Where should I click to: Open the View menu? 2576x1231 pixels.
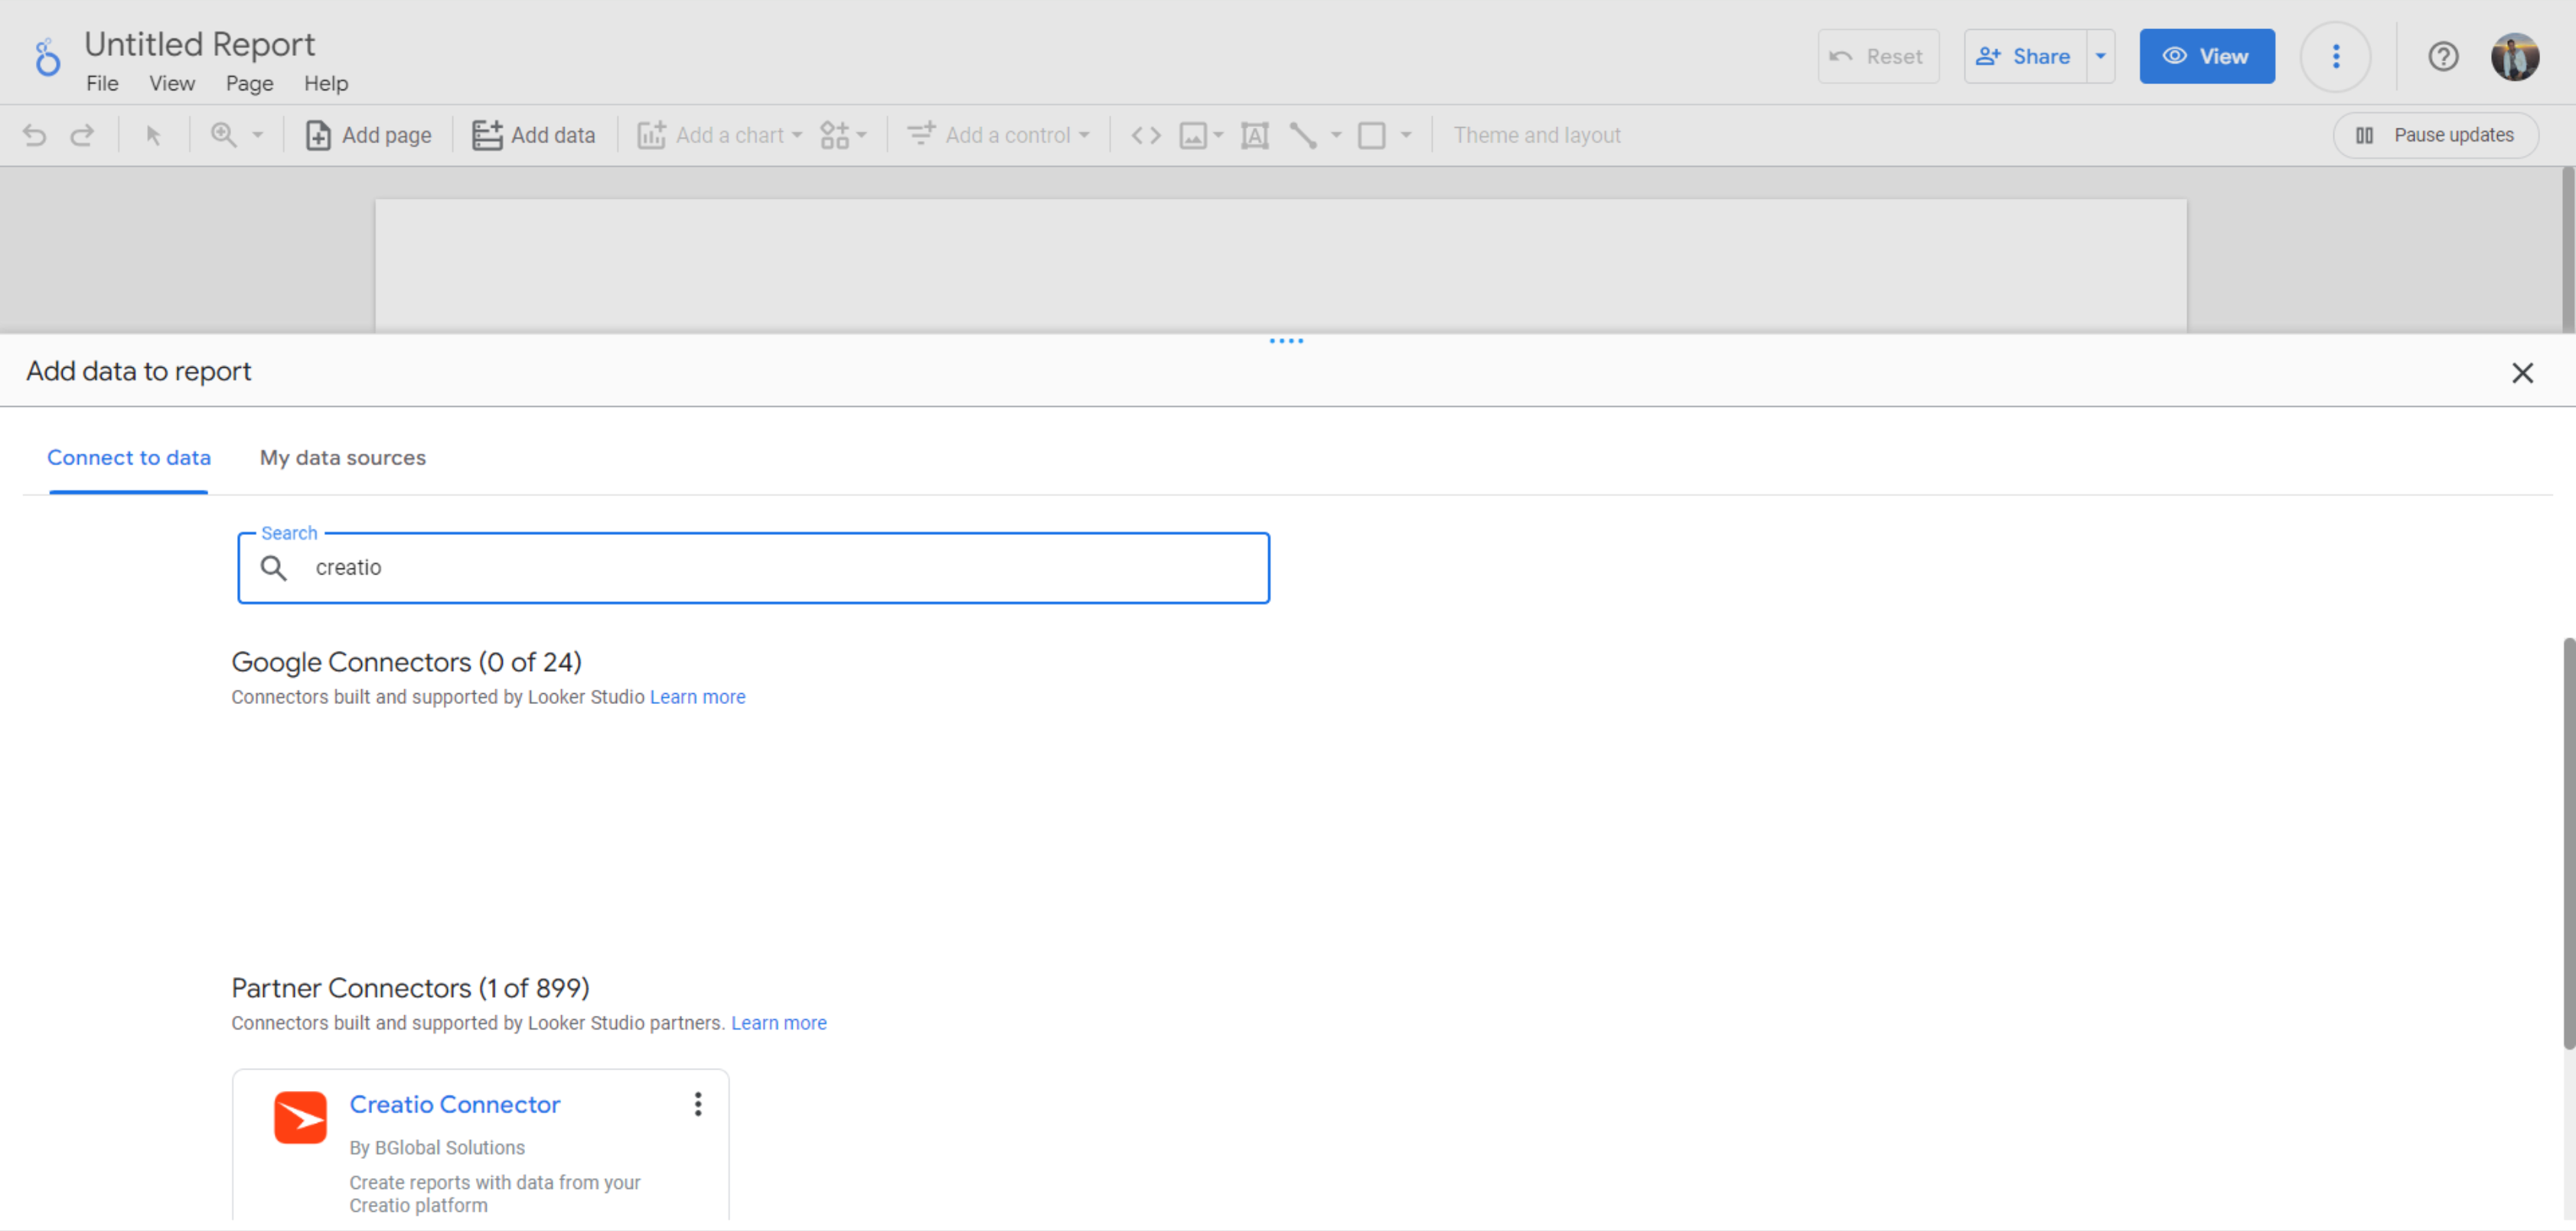tap(172, 83)
